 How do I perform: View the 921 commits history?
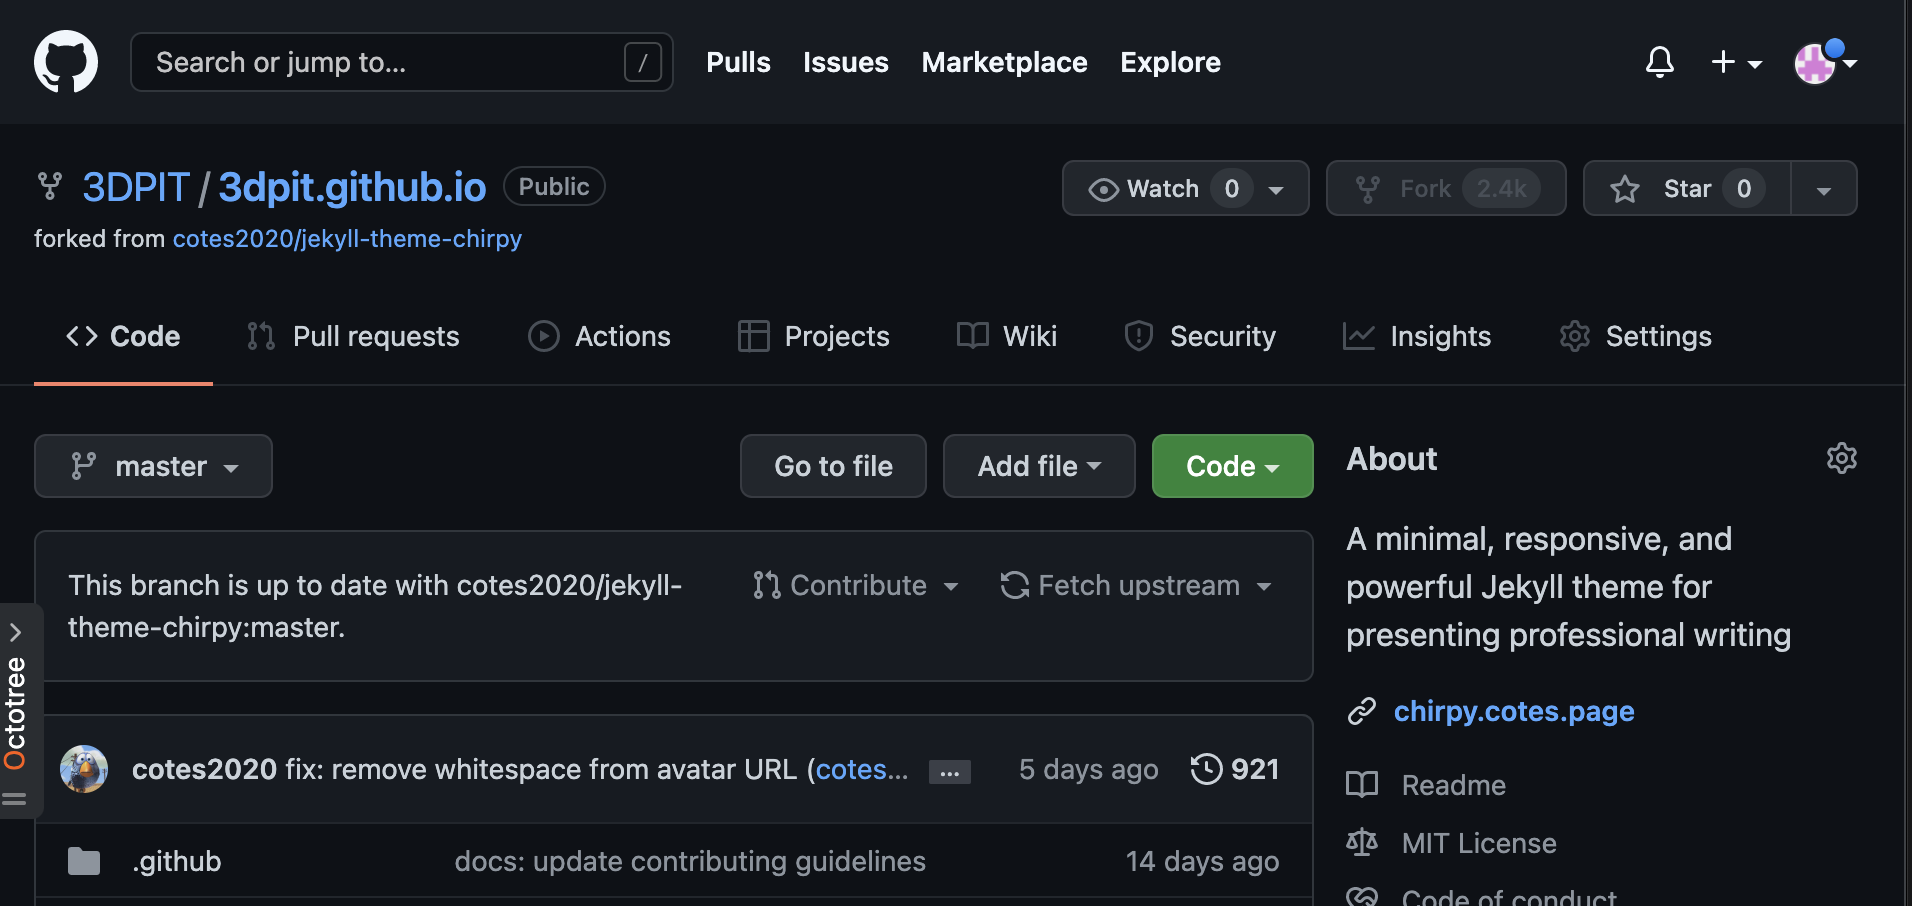click(1235, 769)
